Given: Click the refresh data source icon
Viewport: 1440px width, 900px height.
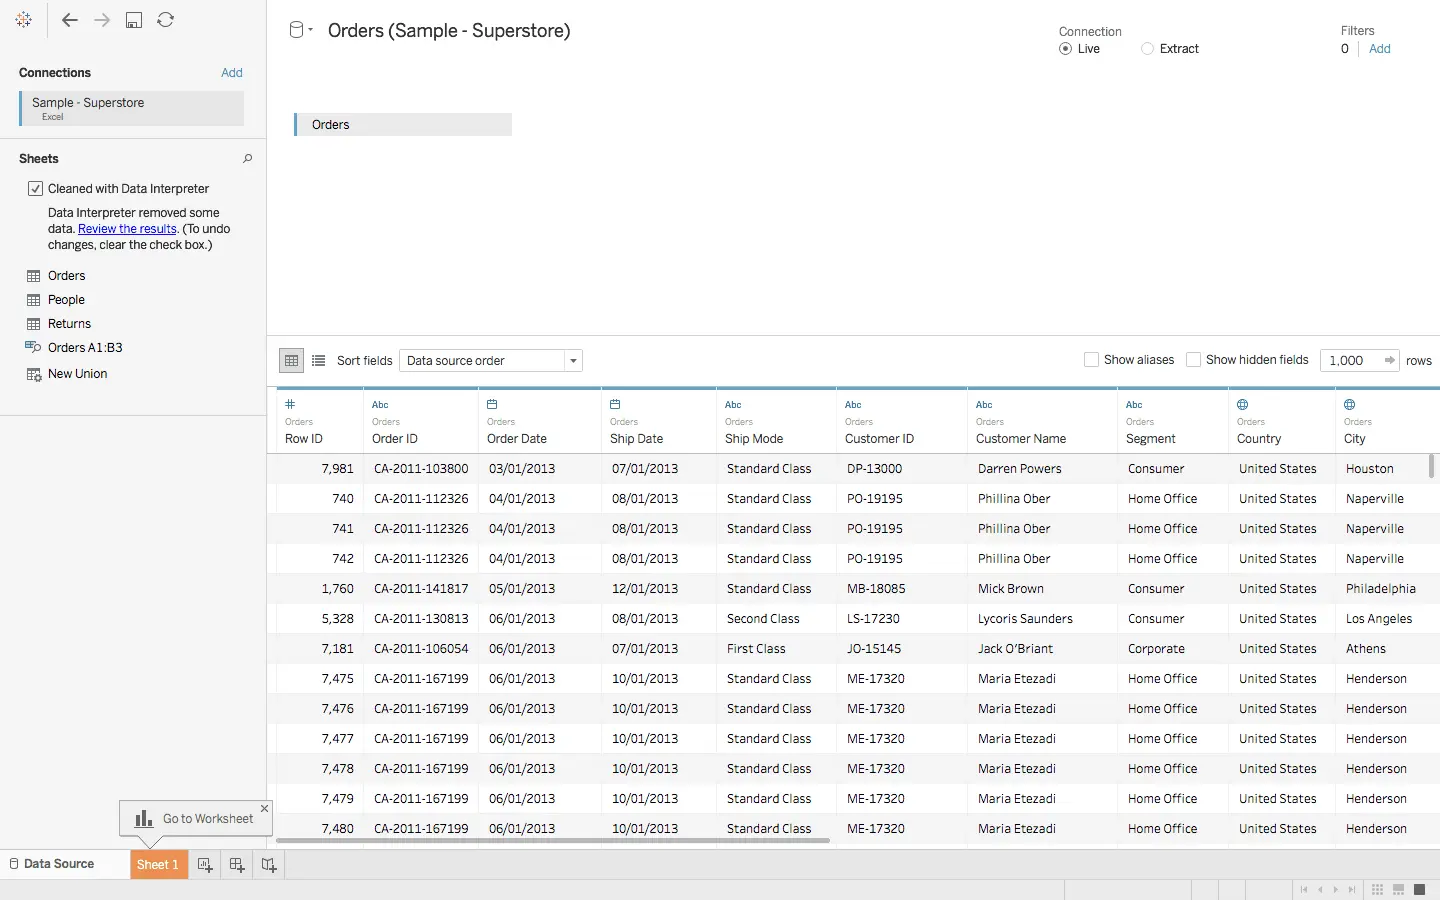Looking at the screenshot, I should pos(166,20).
